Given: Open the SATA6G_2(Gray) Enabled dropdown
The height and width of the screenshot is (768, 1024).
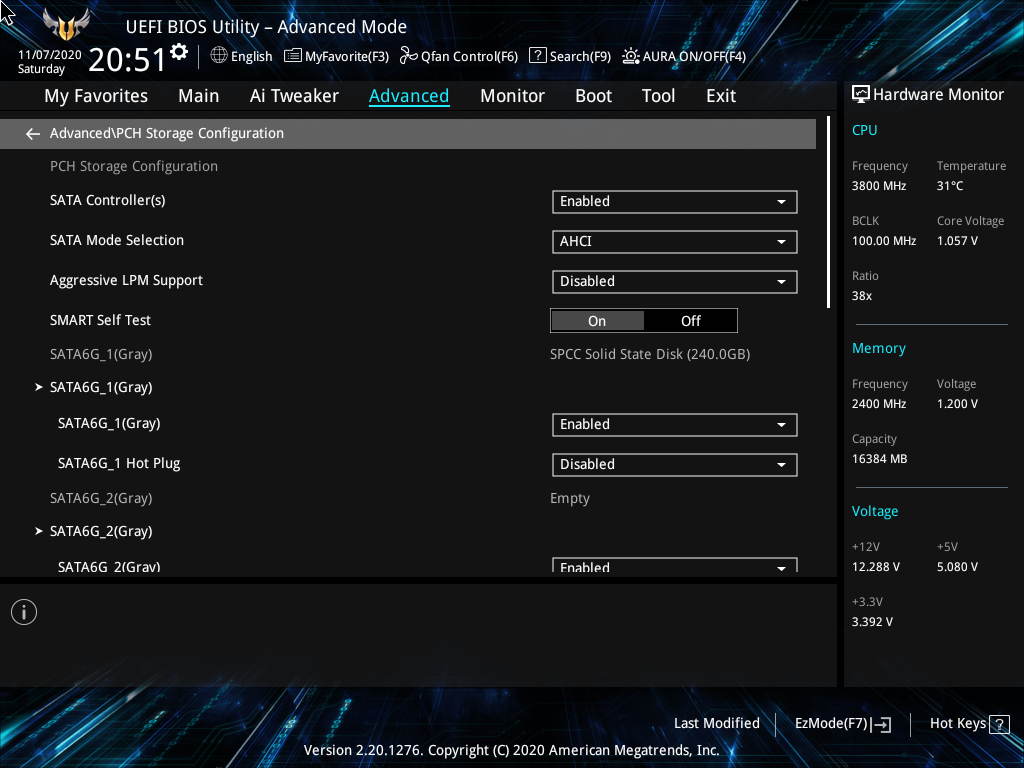Looking at the screenshot, I should pos(675,565).
